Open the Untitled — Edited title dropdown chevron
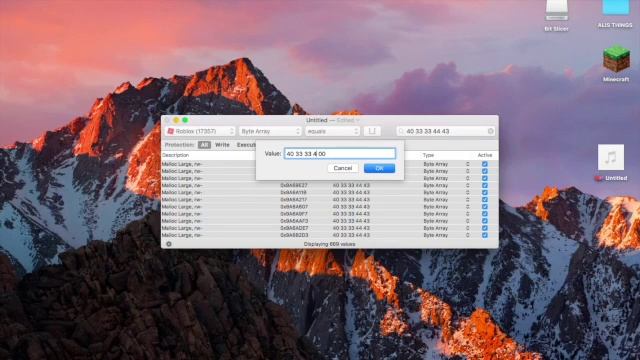This screenshot has height=360, width=640. pyautogui.click(x=358, y=120)
